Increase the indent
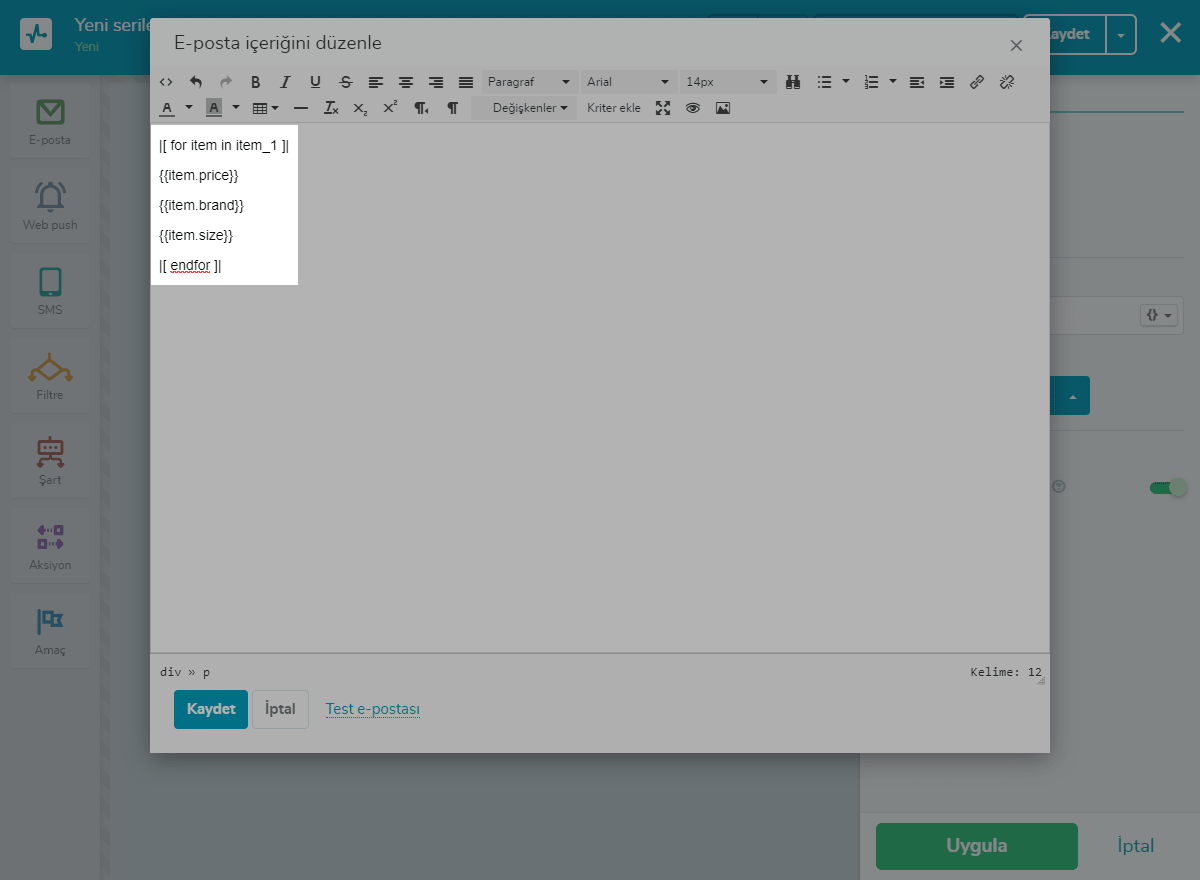This screenshot has height=880, width=1200. (947, 82)
